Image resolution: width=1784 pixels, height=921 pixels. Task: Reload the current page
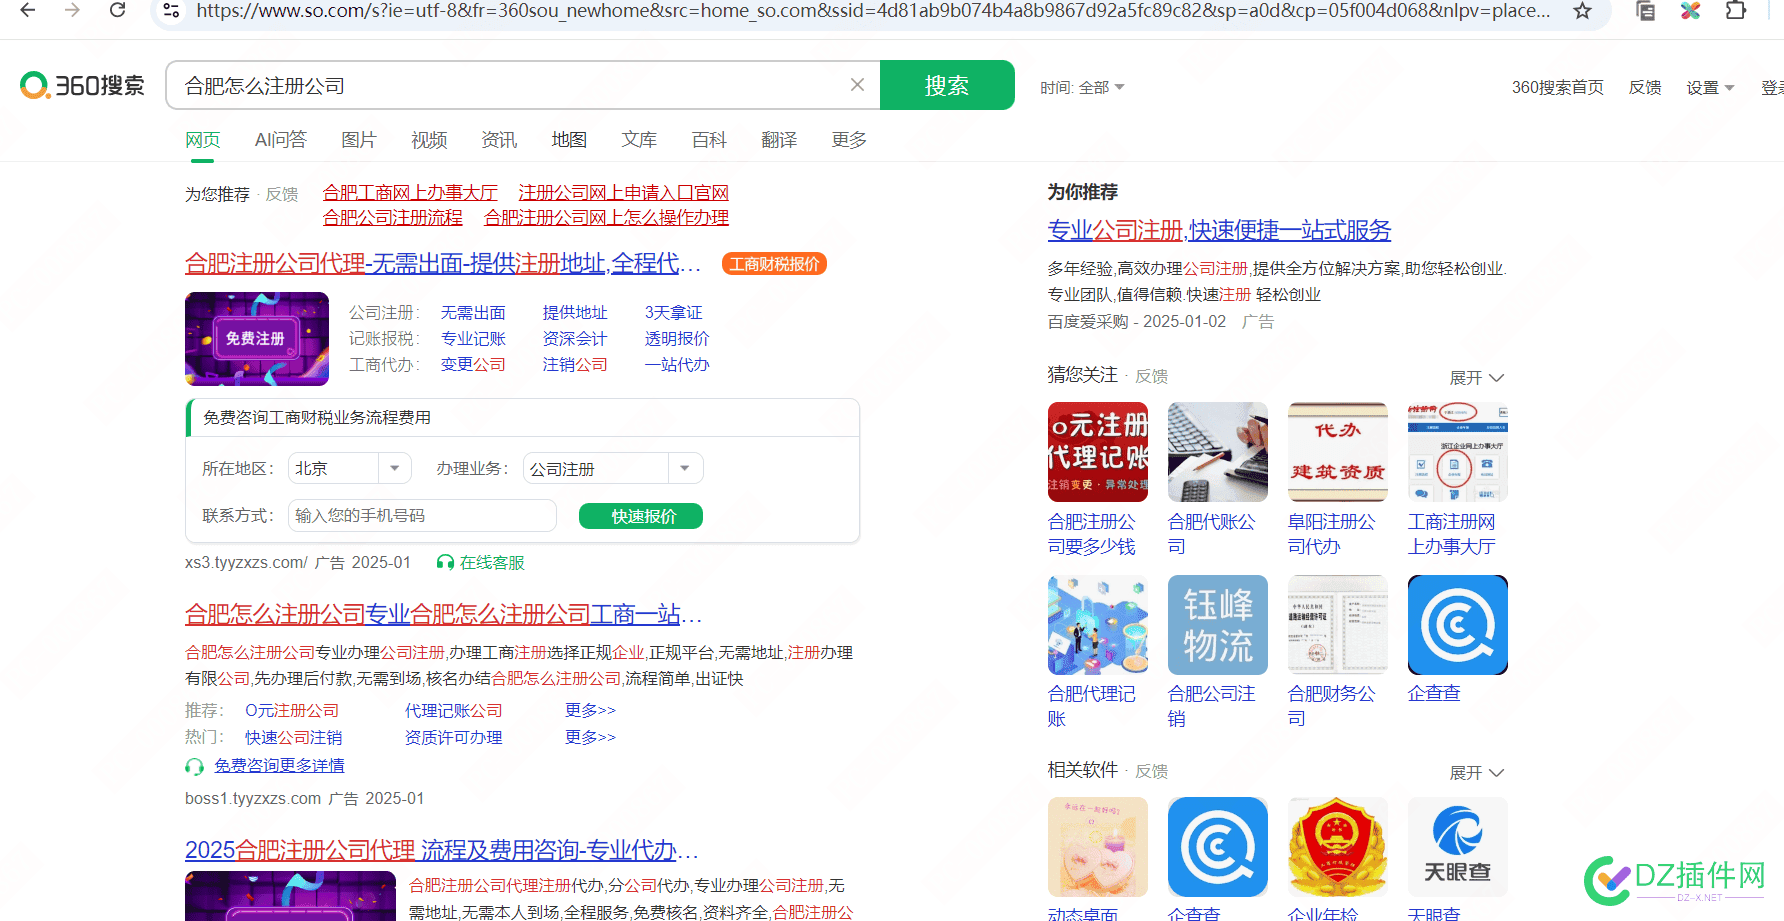coord(117,10)
